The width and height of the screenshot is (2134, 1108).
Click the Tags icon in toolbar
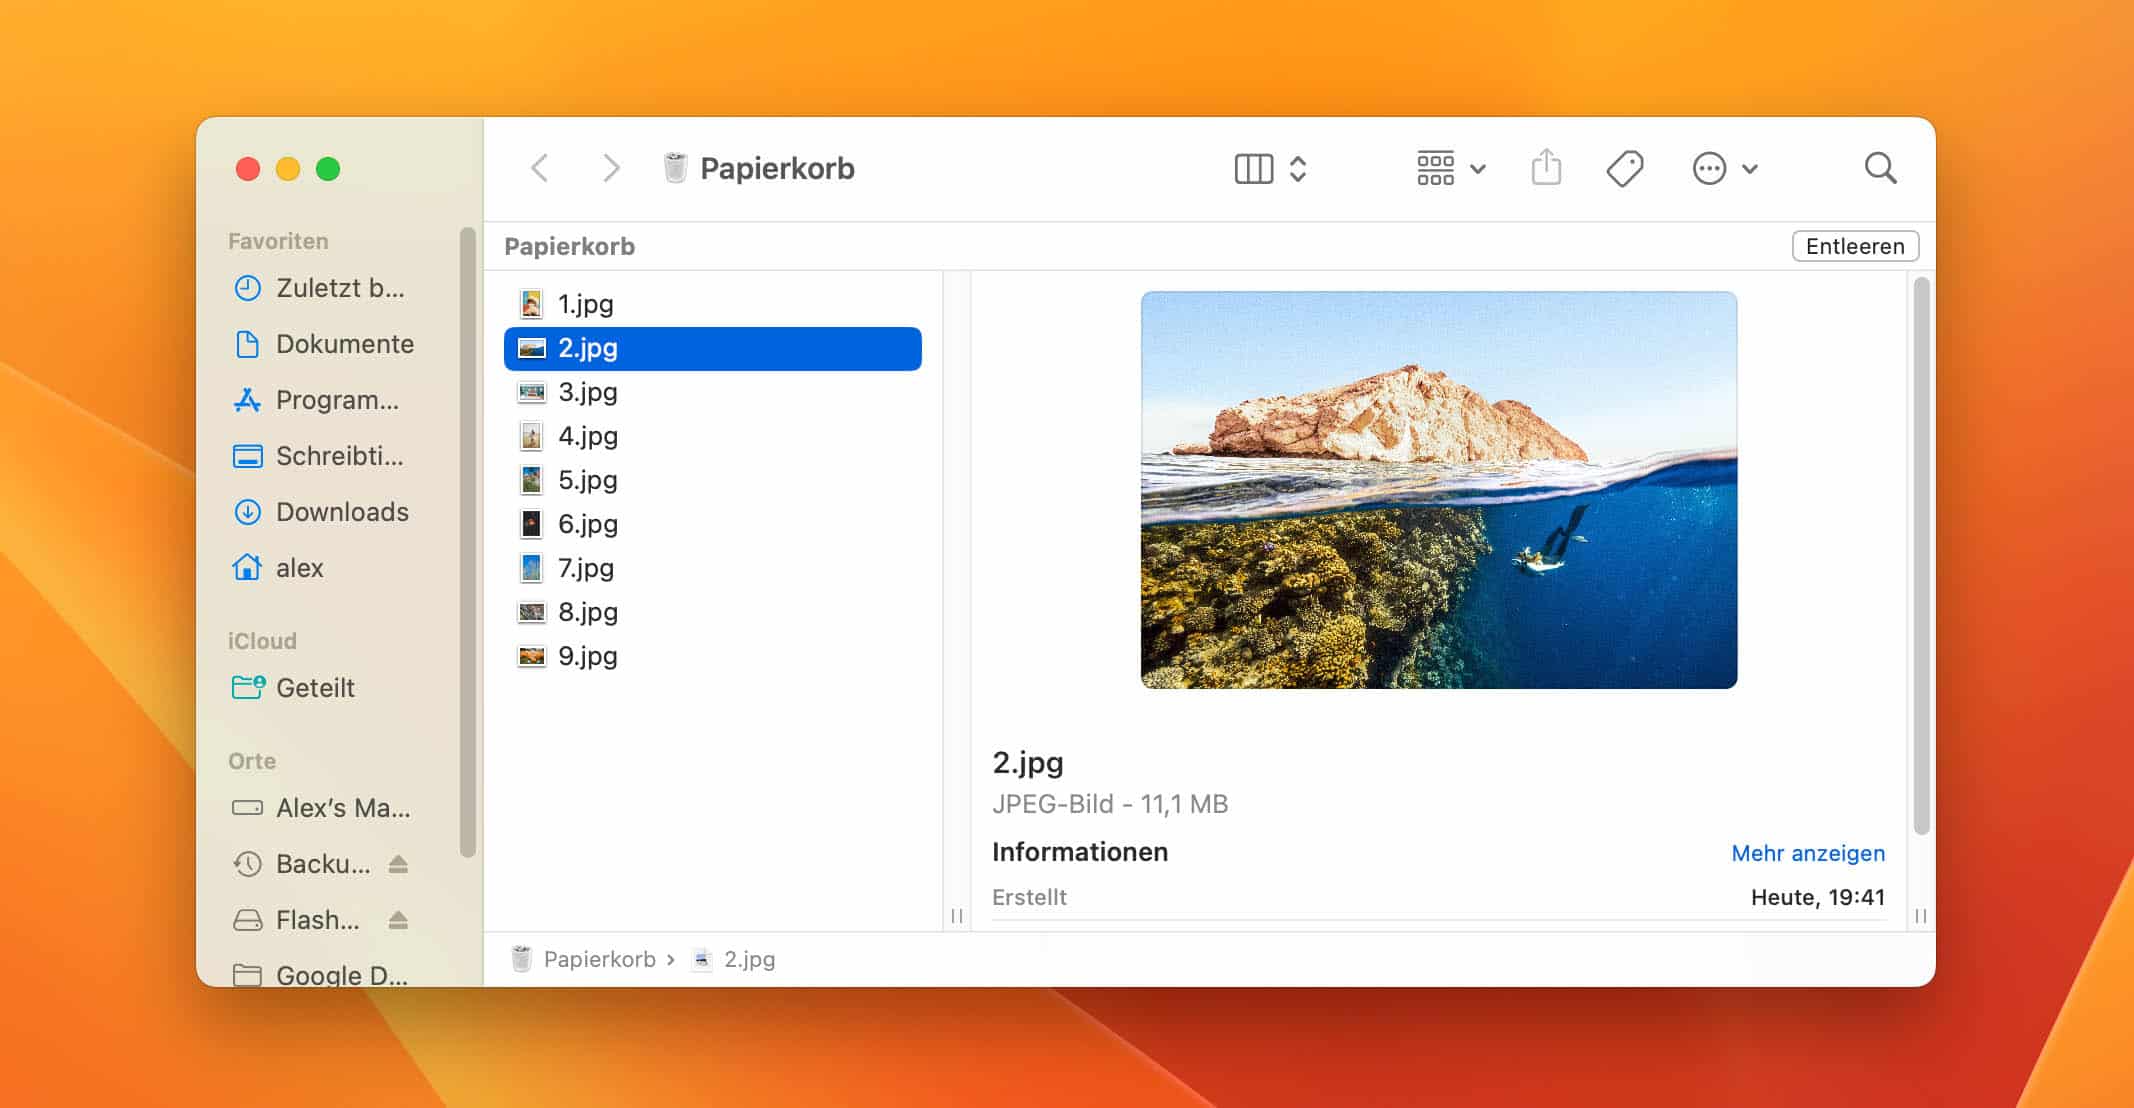tap(1624, 168)
